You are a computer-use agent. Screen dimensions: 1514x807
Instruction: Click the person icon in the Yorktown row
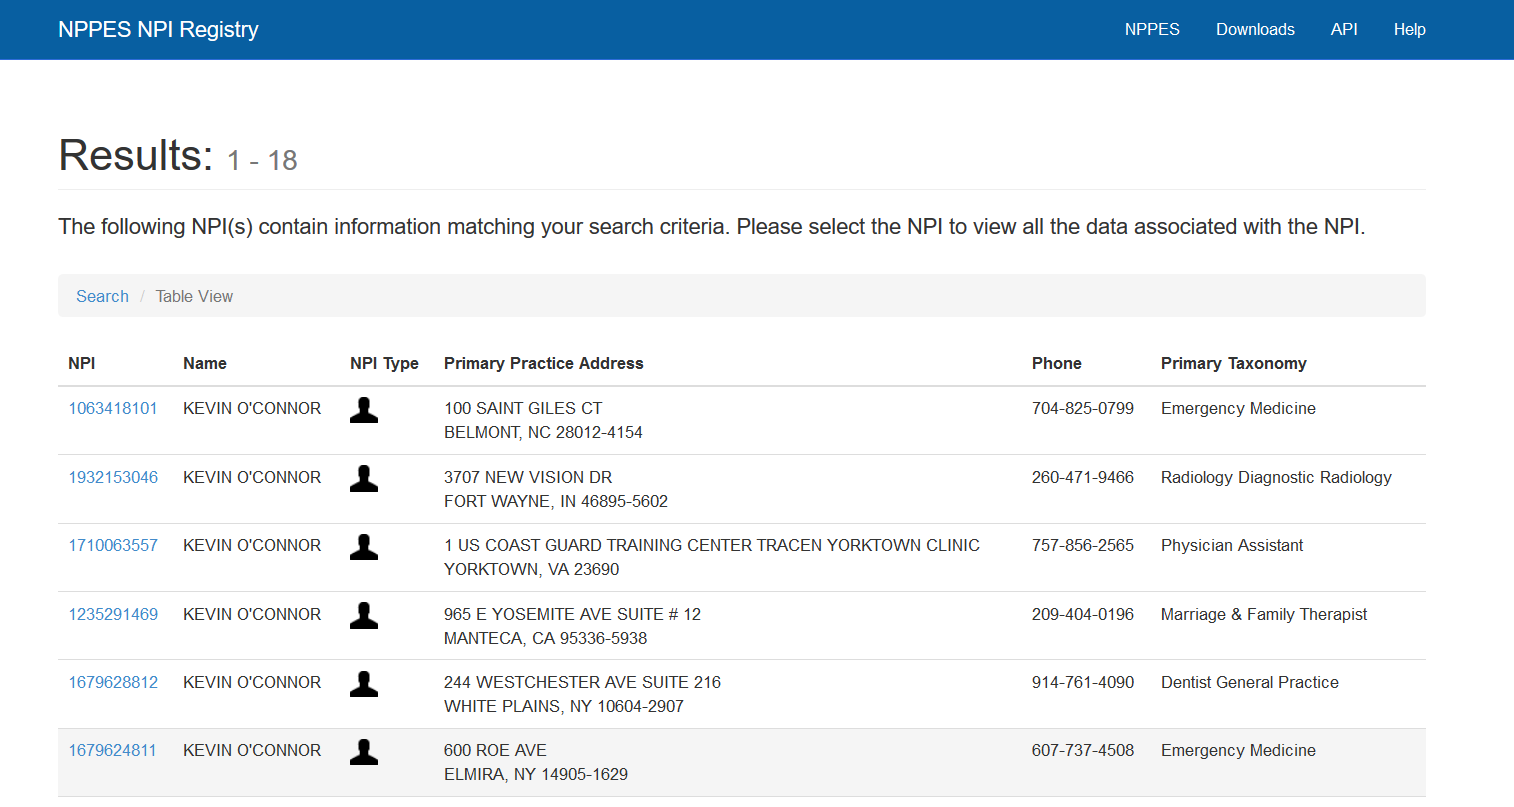[364, 547]
